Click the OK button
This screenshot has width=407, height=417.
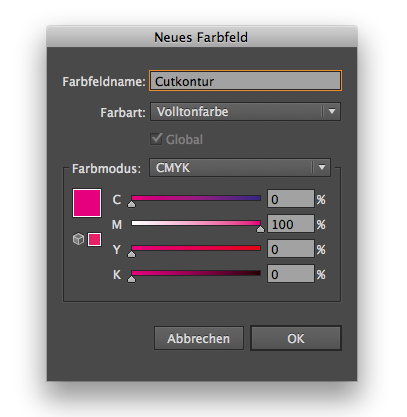[x=296, y=338]
